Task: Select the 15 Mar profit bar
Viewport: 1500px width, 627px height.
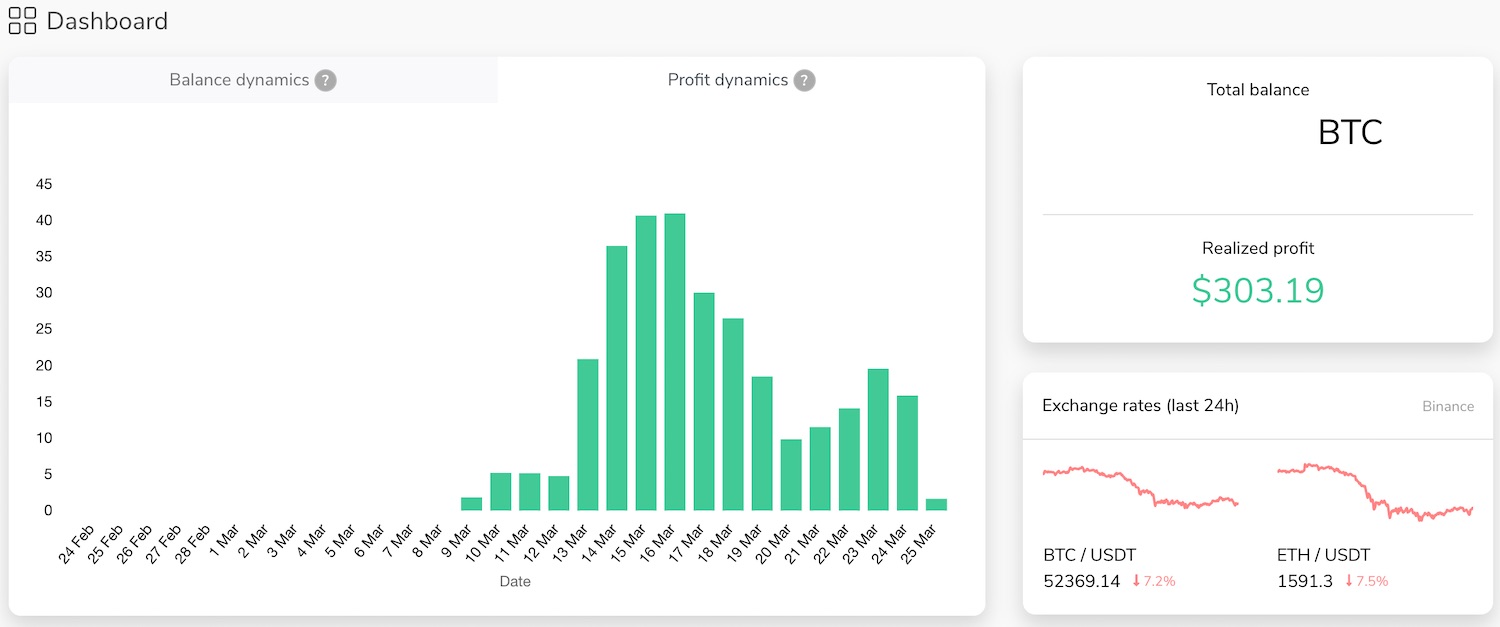Action: [646, 363]
